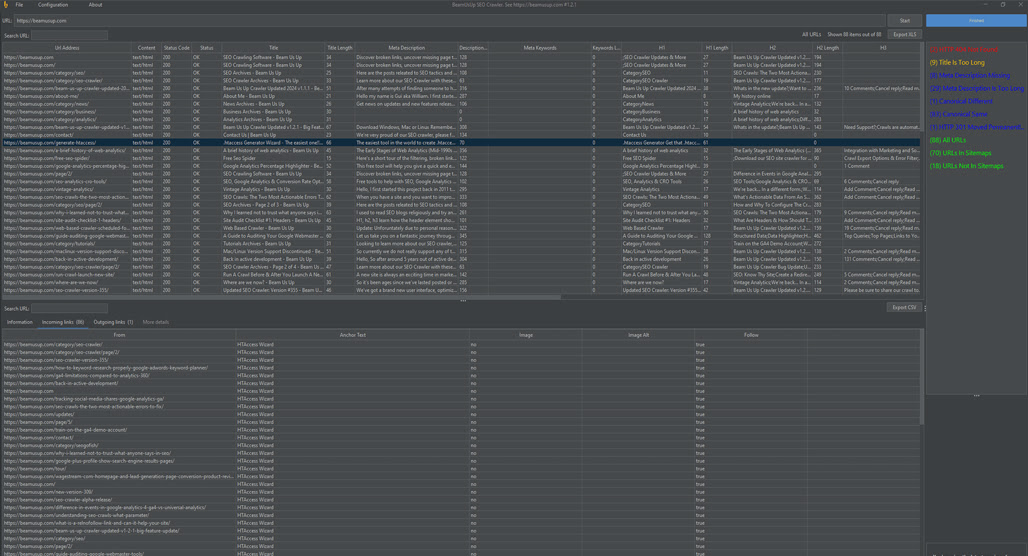Image resolution: width=1028 pixels, height=556 pixels.
Task: Click the Export XLS button
Action: point(905,34)
